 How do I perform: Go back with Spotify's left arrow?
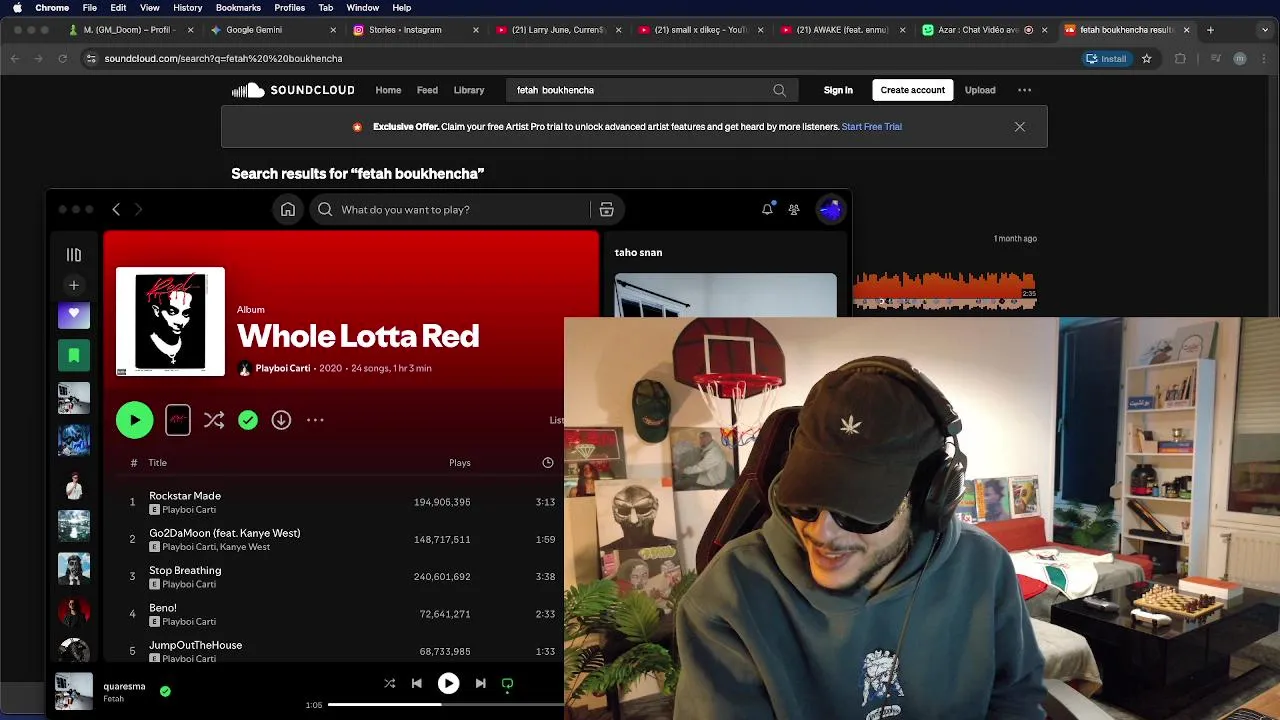[x=116, y=209]
